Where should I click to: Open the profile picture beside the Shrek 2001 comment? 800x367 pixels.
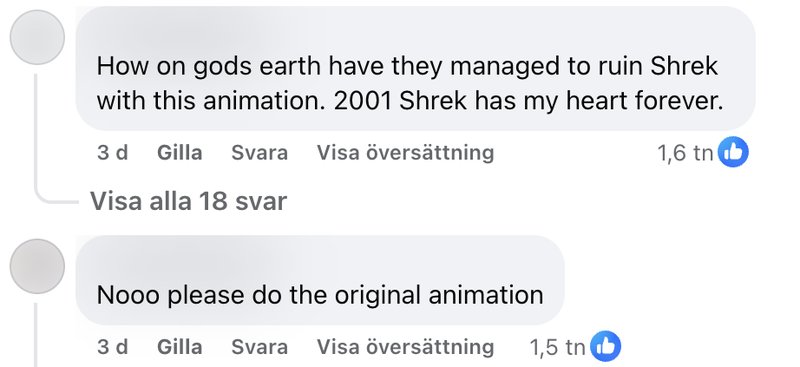[37, 37]
